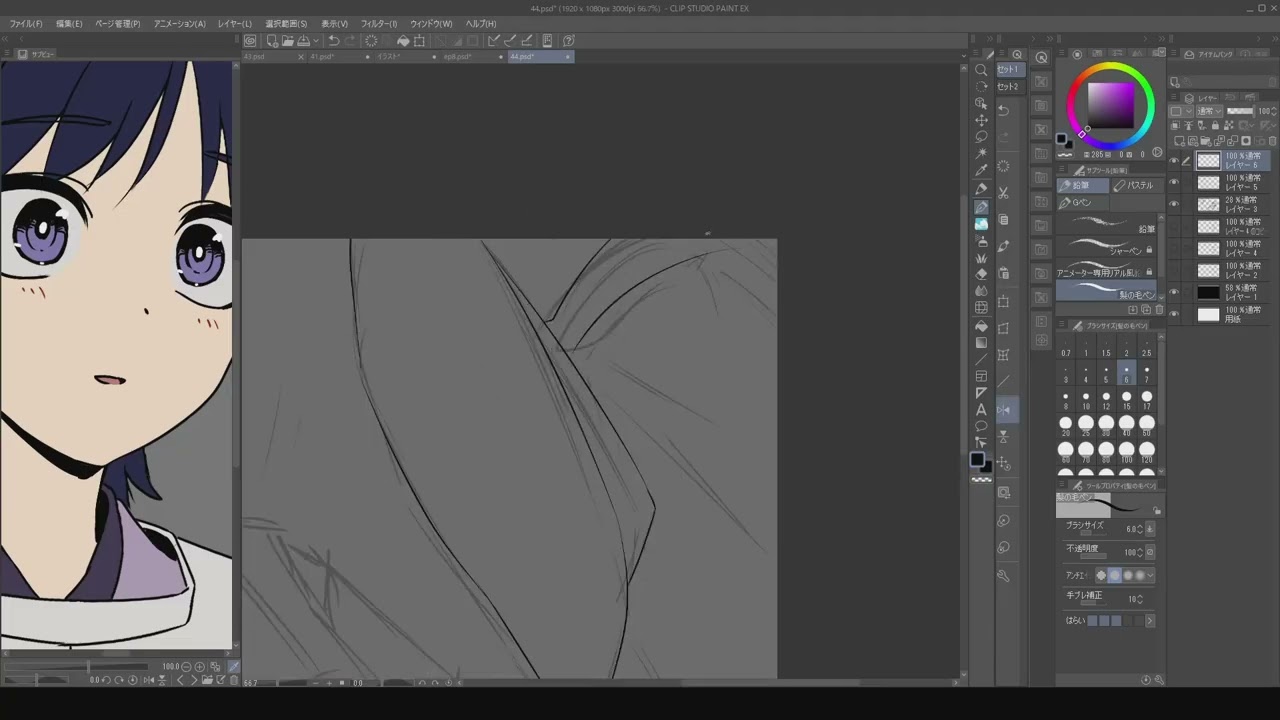1280x720 pixels.
Task: Adjust opacity stepper in tool property
Action: (1140, 552)
